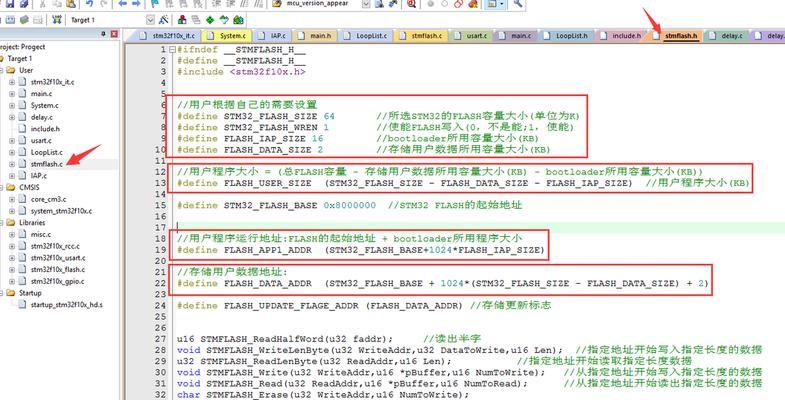
Task: Insert a bookmark using the flag icon
Action: pyautogui.click(x=155, y=4)
